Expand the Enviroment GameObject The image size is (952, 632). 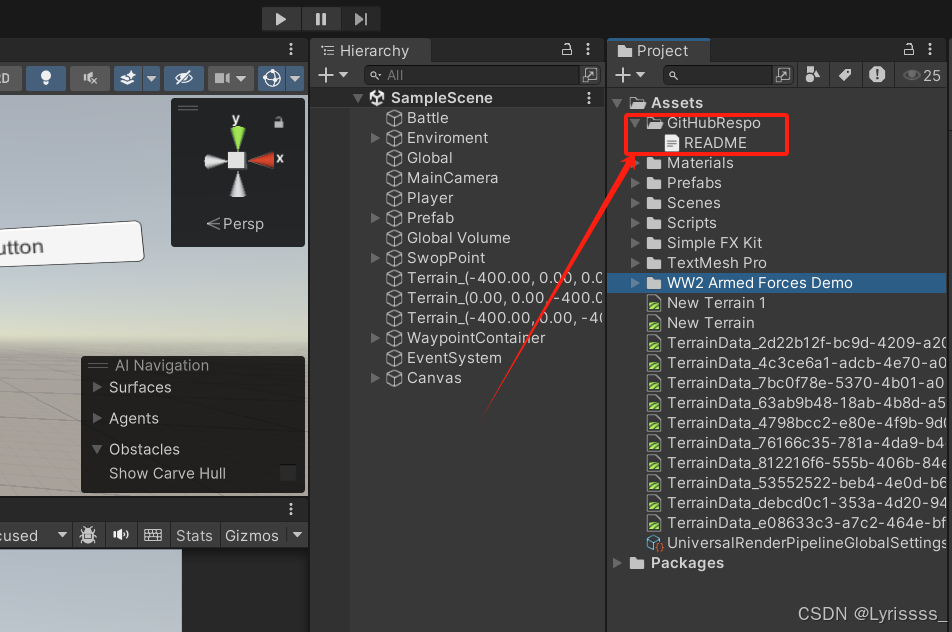tap(375, 138)
